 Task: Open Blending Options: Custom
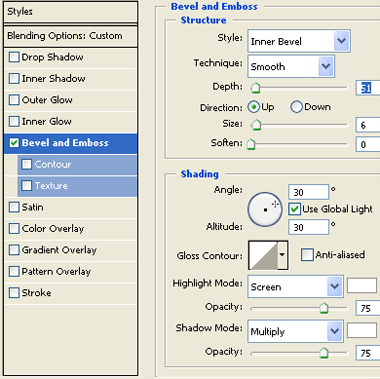coord(71,36)
